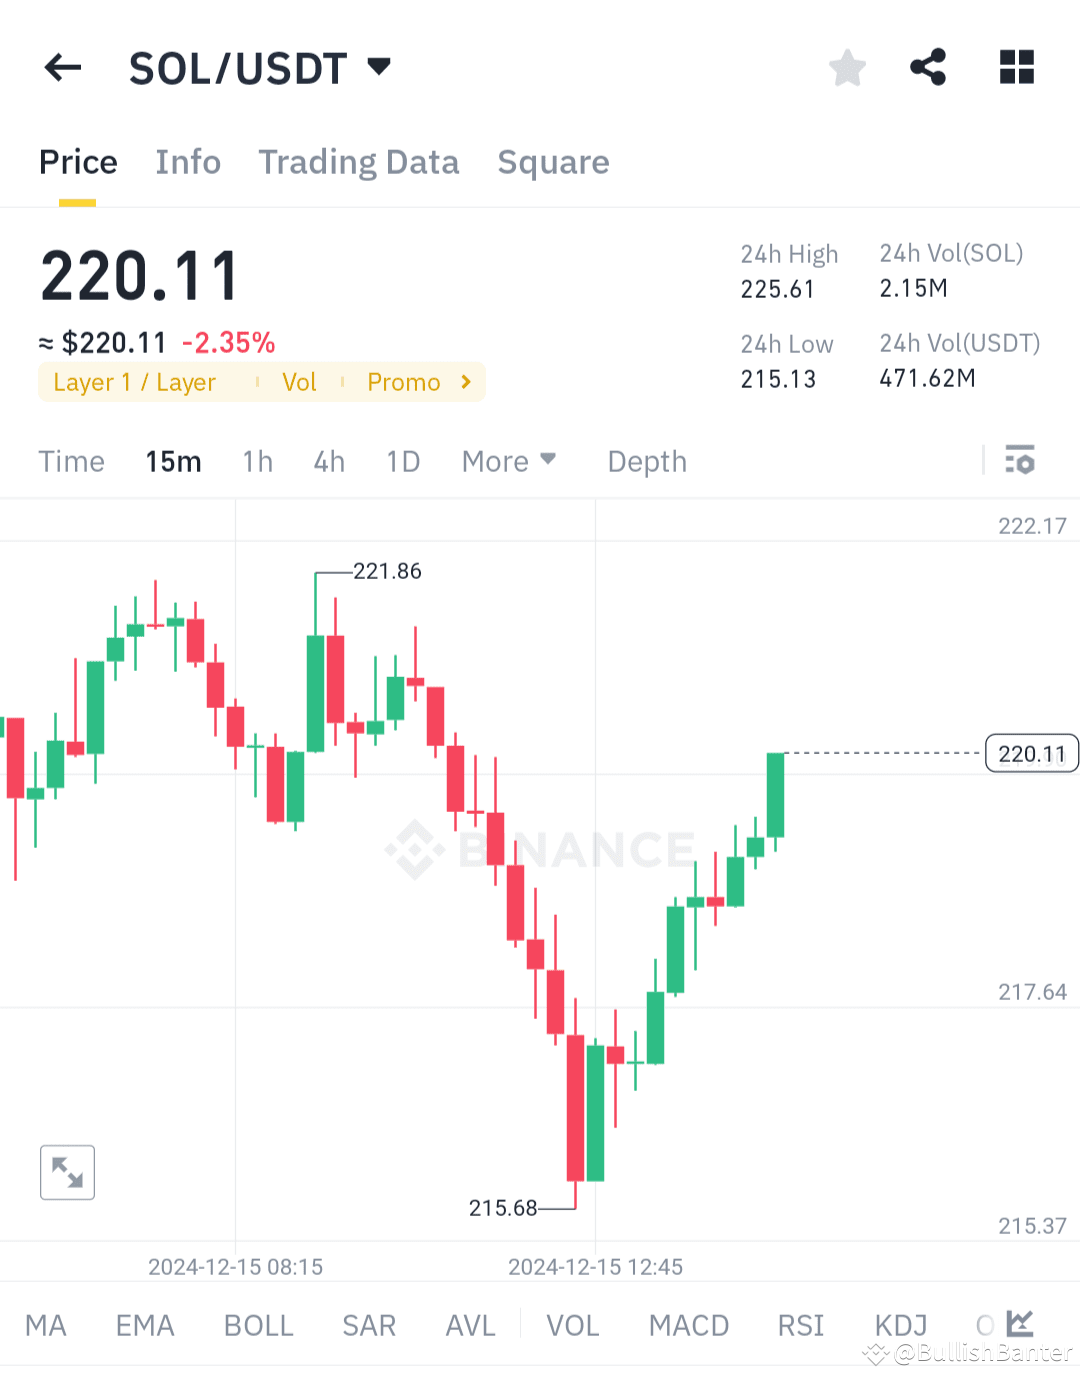Toggle SOL/USDT as a favorite

click(847, 67)
